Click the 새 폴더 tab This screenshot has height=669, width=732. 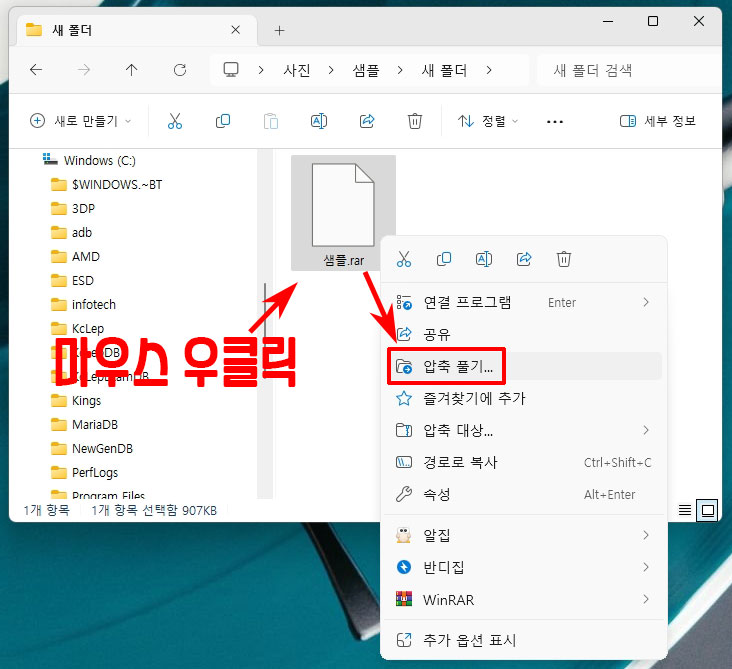[136, 30]
